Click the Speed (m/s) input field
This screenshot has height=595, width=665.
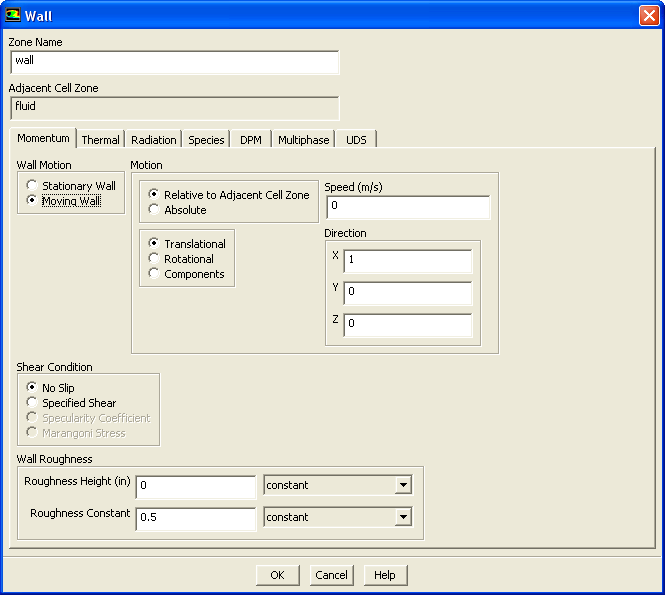[408, 207]
